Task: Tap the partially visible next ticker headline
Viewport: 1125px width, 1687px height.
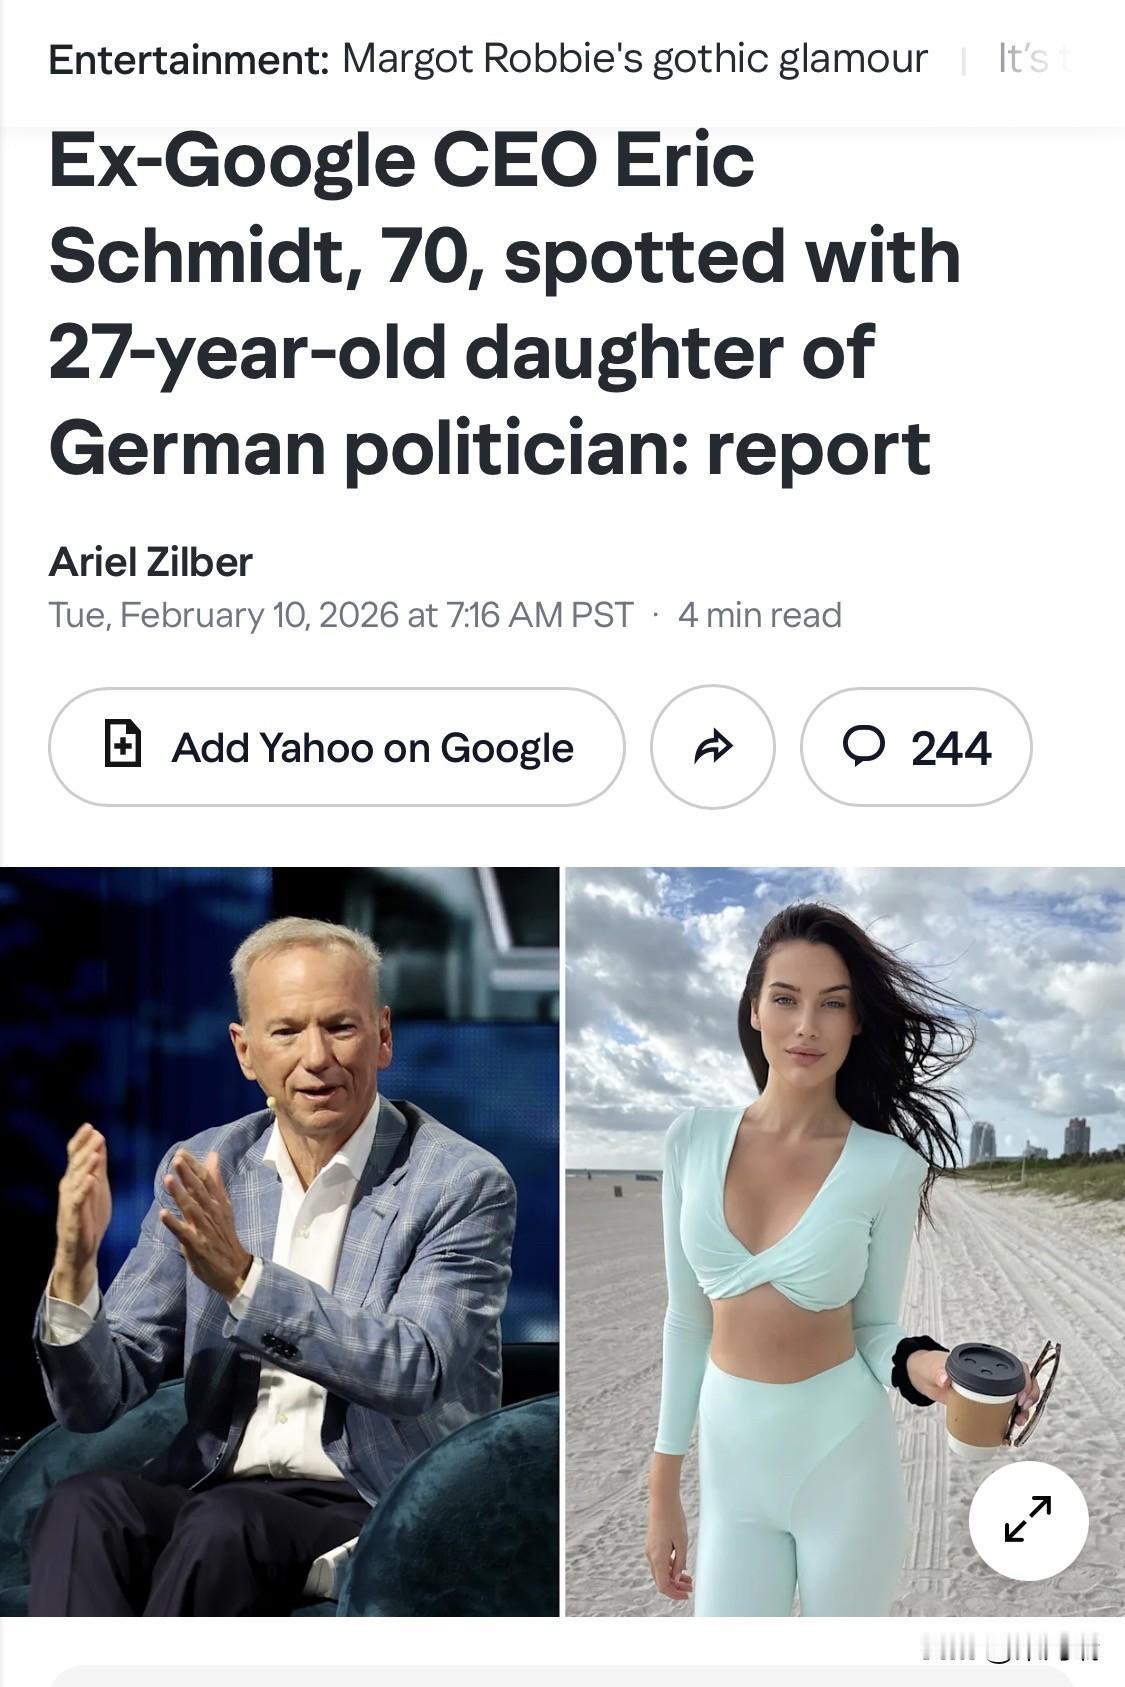Action: (1033, 59)
